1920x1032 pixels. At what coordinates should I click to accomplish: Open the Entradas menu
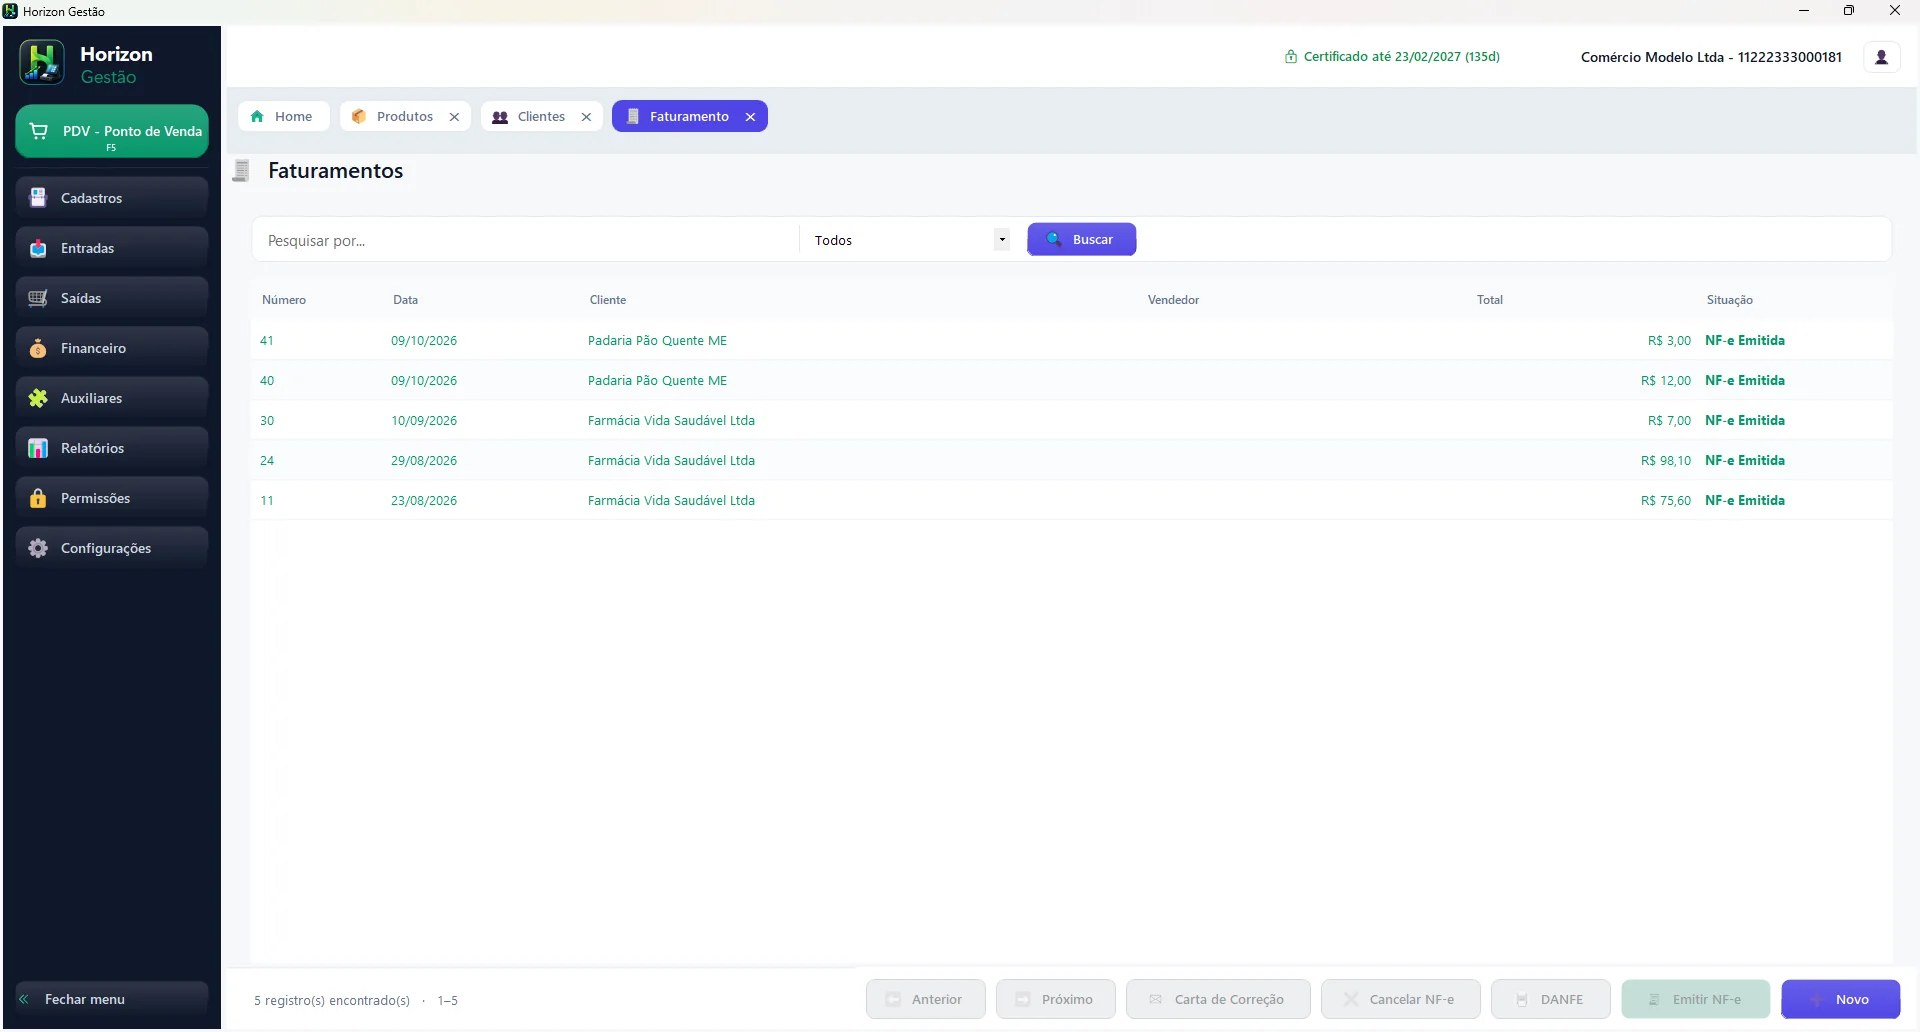[112, 248]
